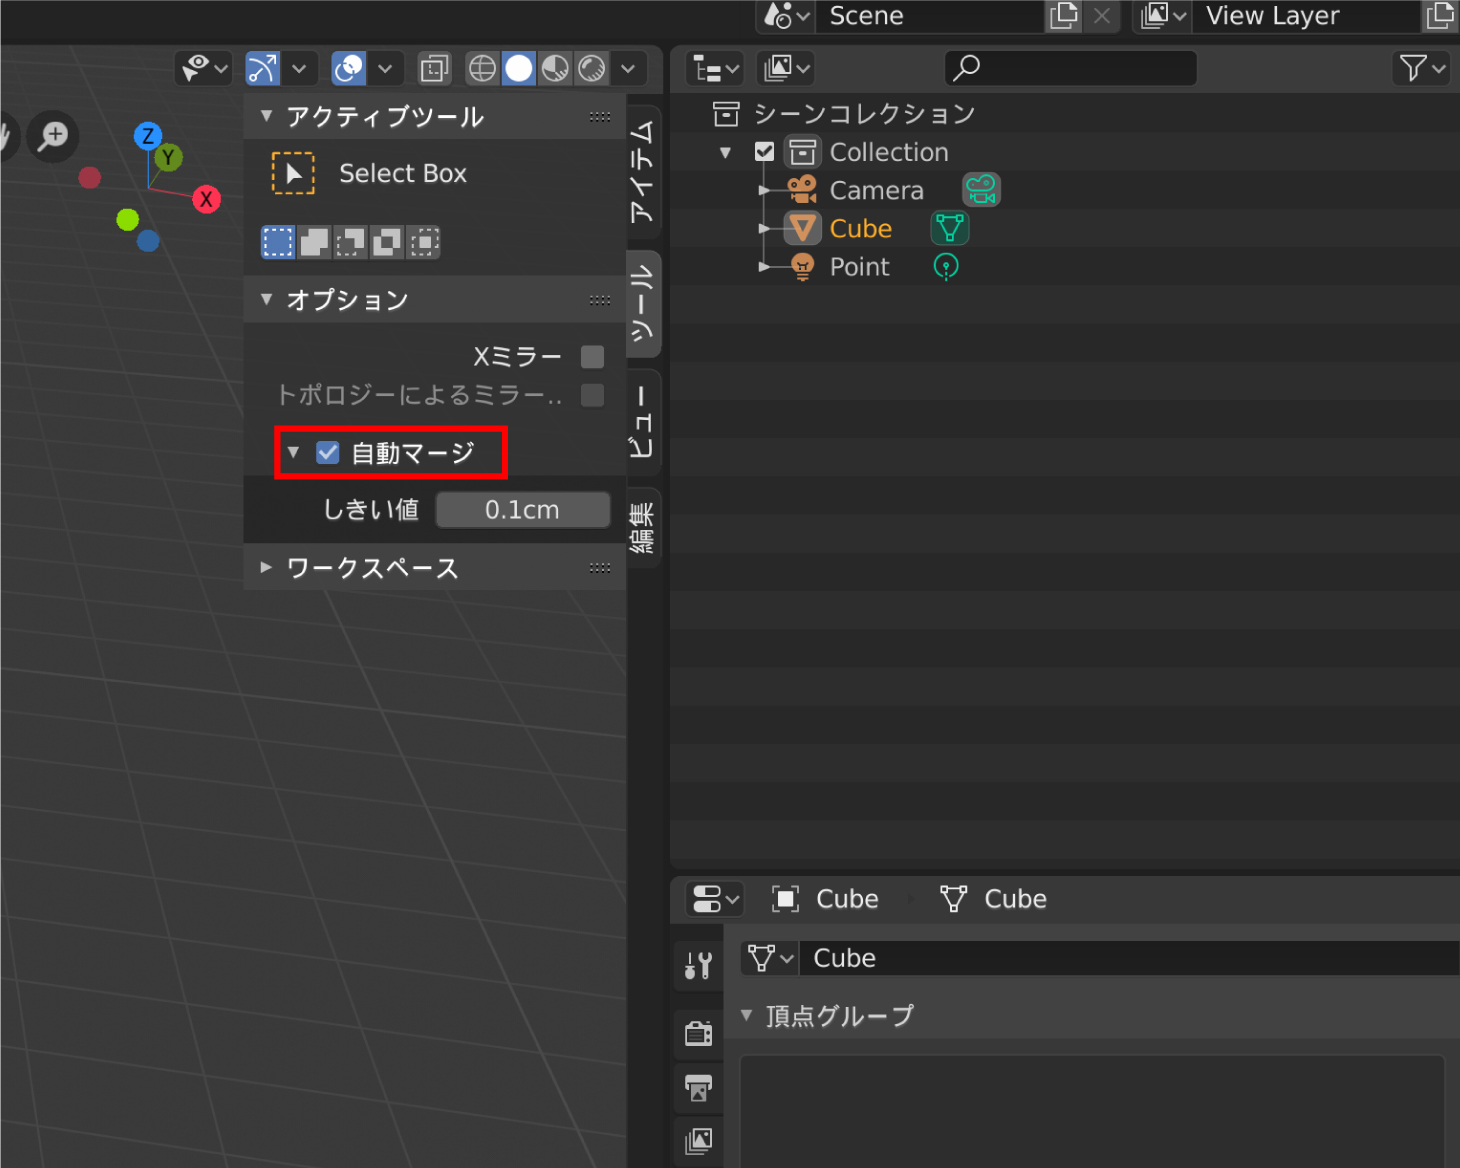Choose the extend selection mode
This screenshot has width=1460, height=1168.
pos(314,242)
